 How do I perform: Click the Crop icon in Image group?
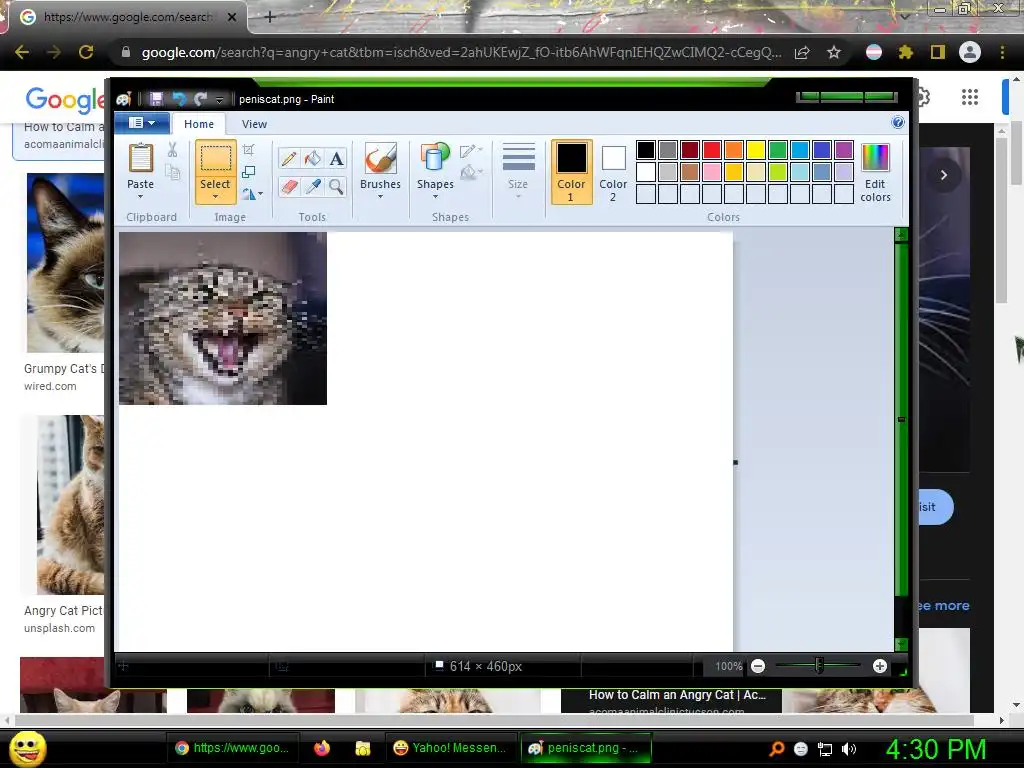coord(248,150)
